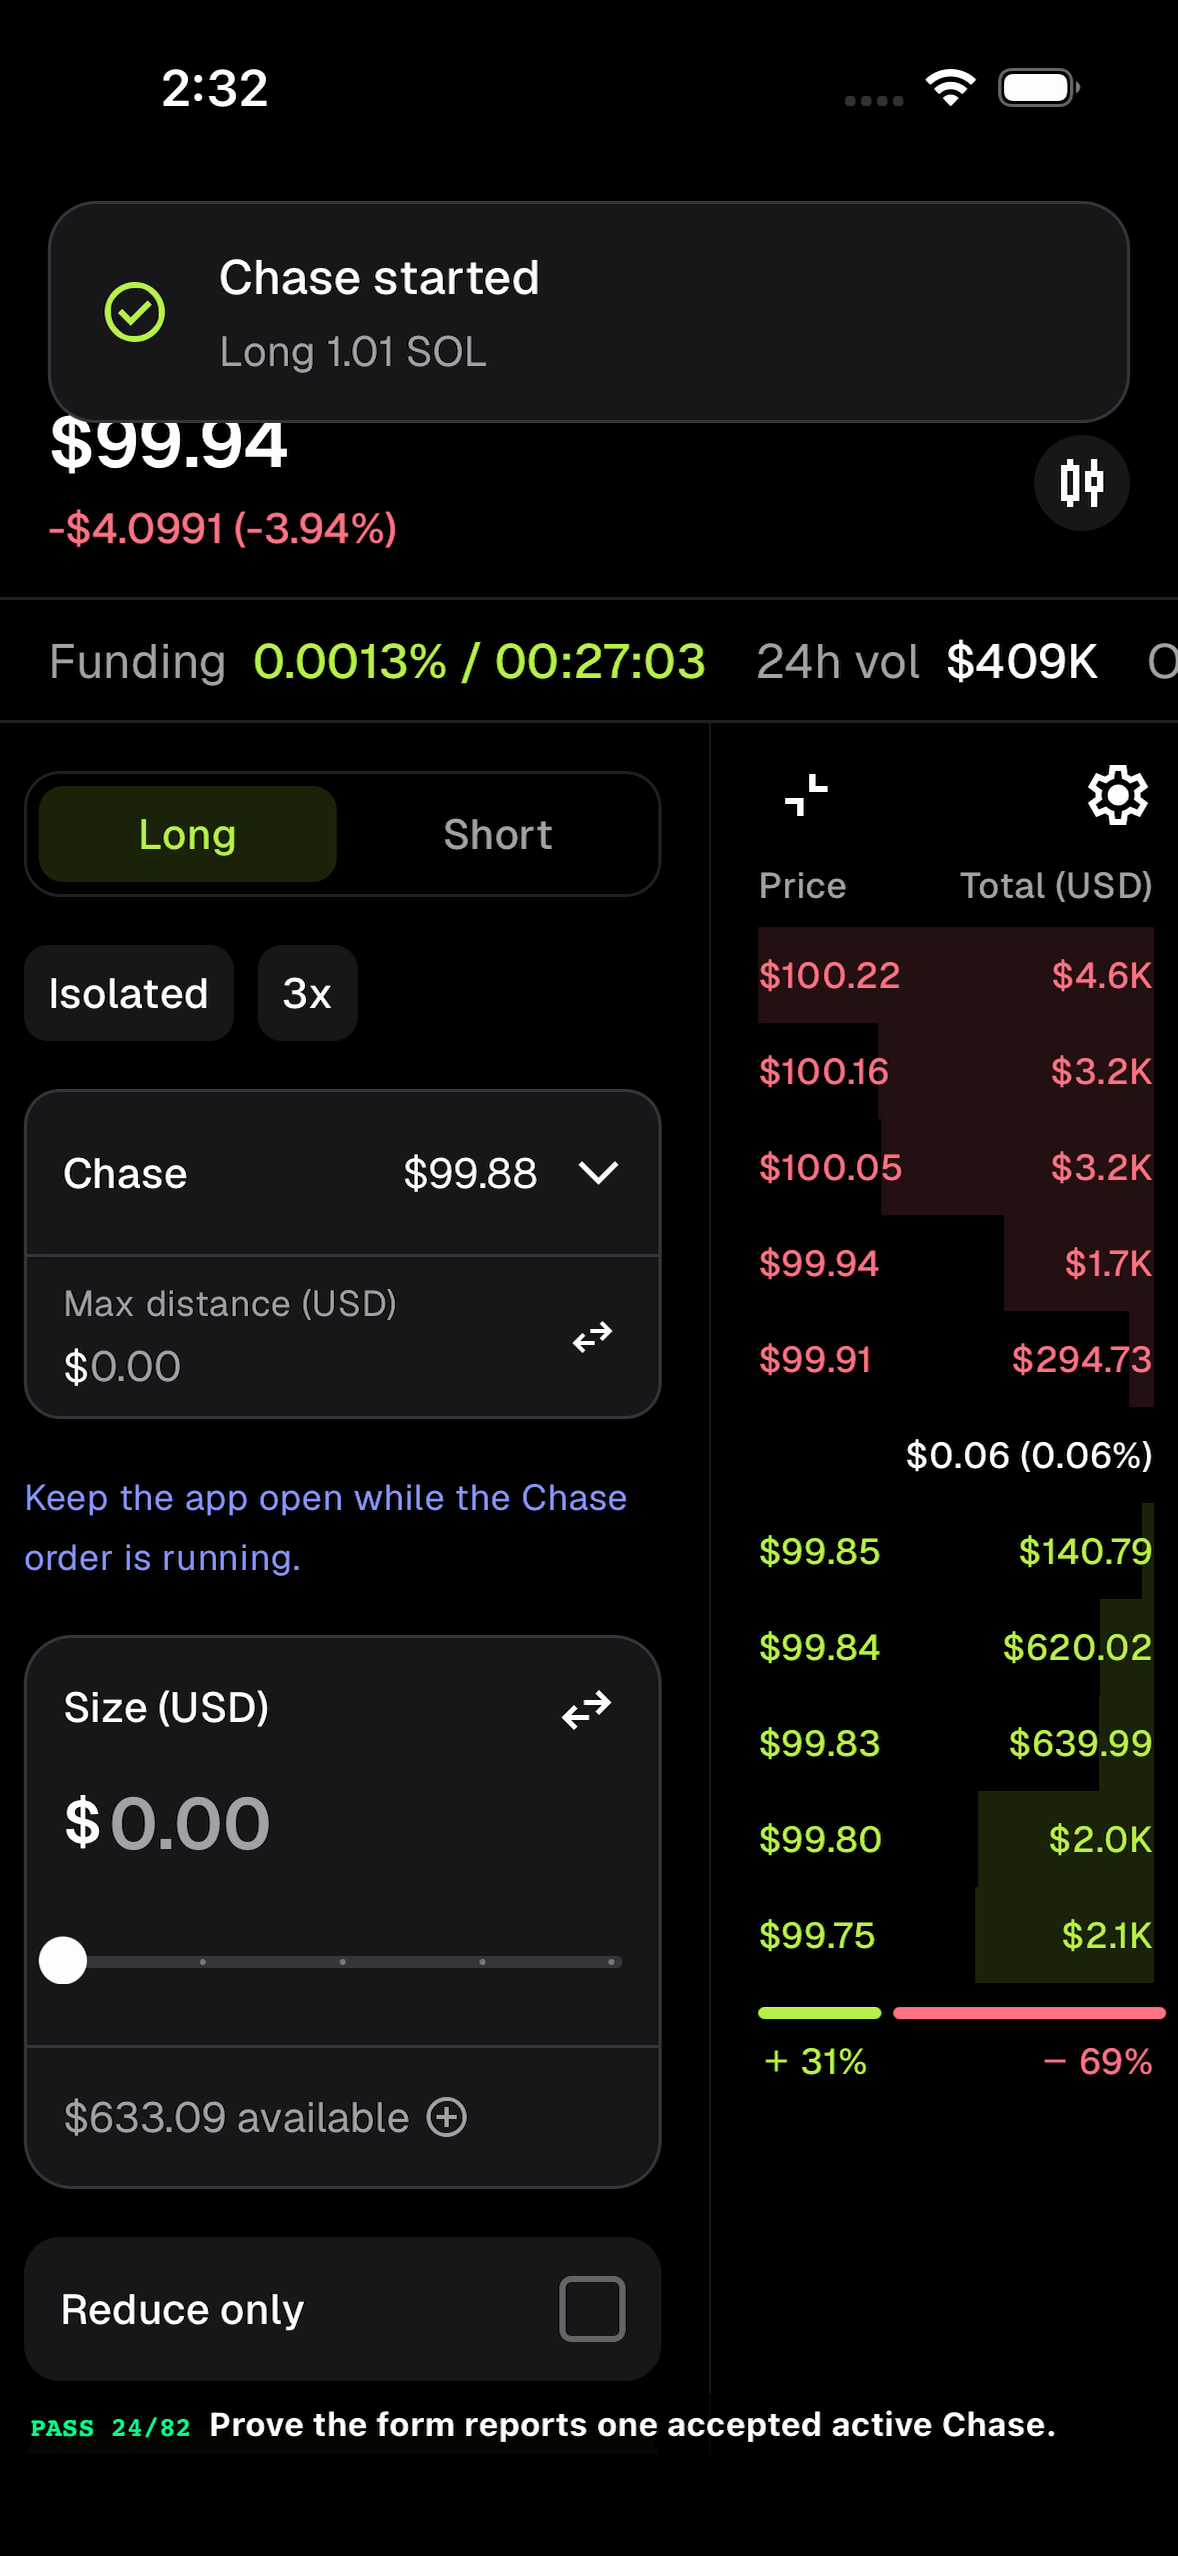Collapse the order book panel icon

[x=806, y=796]
